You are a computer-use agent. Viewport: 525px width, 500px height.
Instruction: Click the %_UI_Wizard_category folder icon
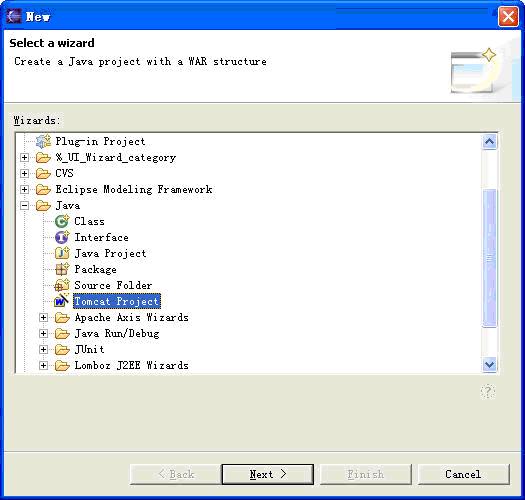(x=43, y=157)
